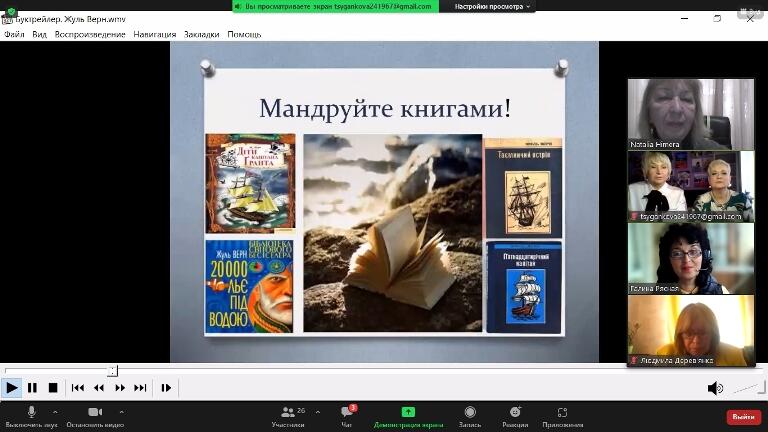Step forward one frame icon
Screen dimensions: 768x432
(x=166, y=388)
